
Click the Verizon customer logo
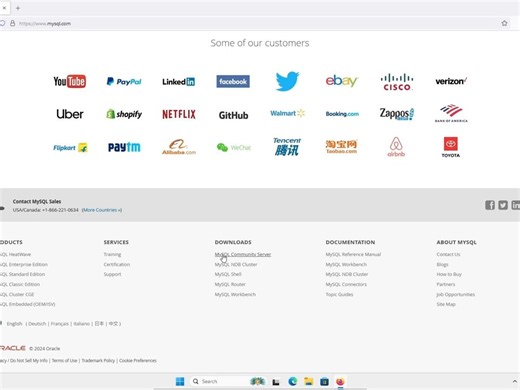[x=451, y=81]
